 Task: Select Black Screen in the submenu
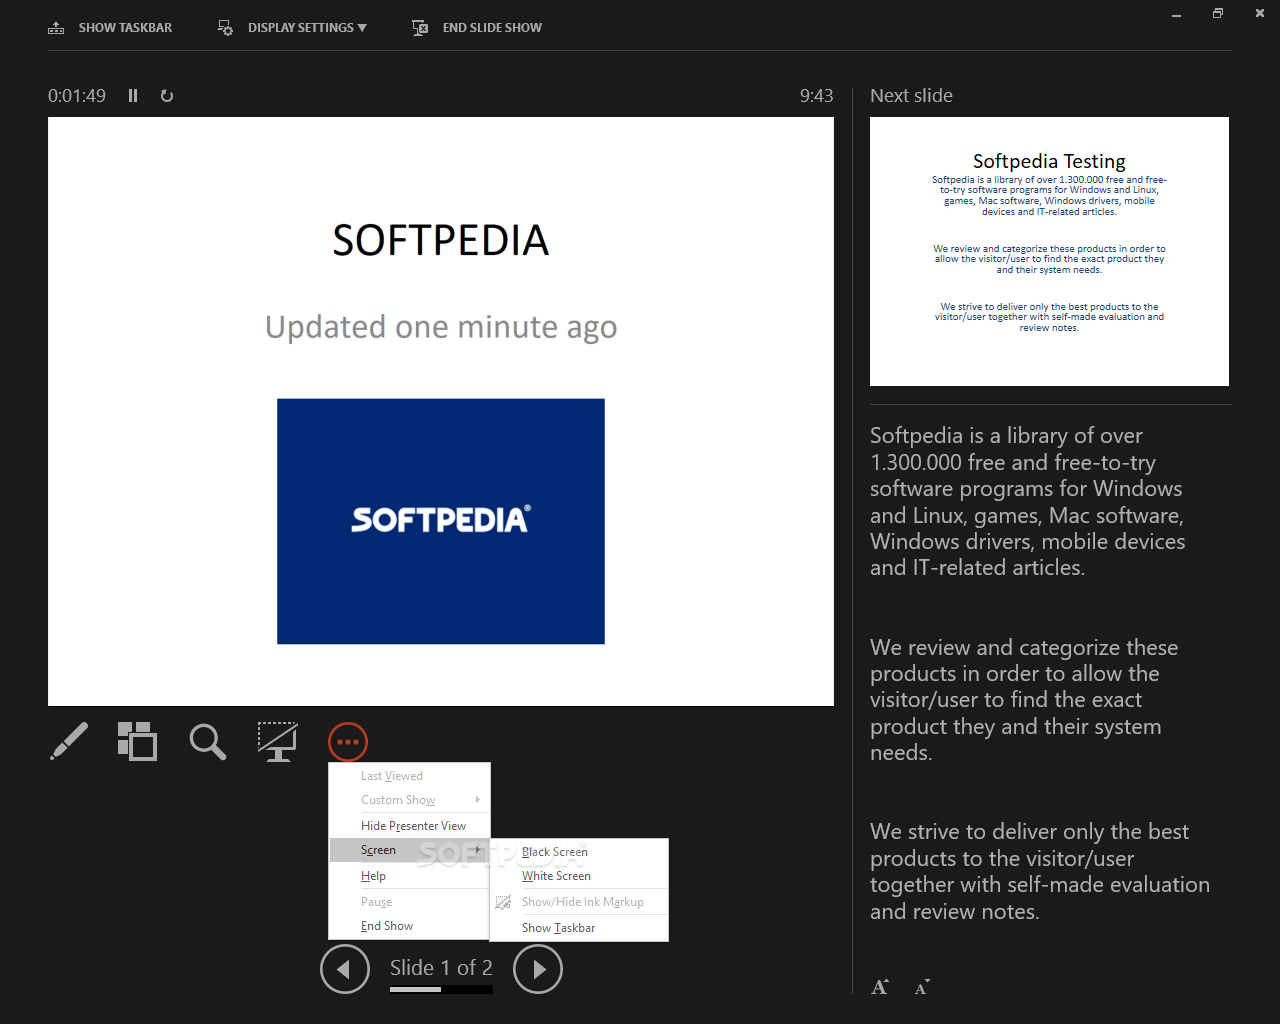tap(579, 852)
